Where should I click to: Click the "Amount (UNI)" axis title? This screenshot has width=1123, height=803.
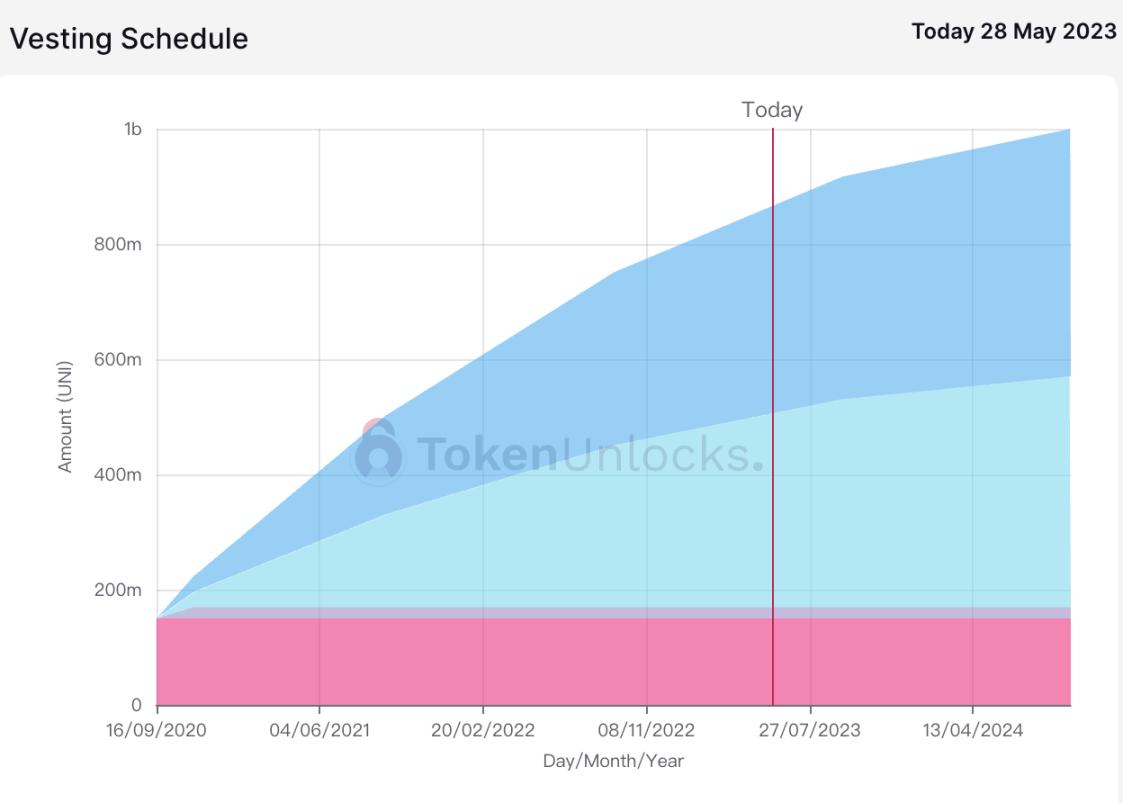(x=66, y=417)
